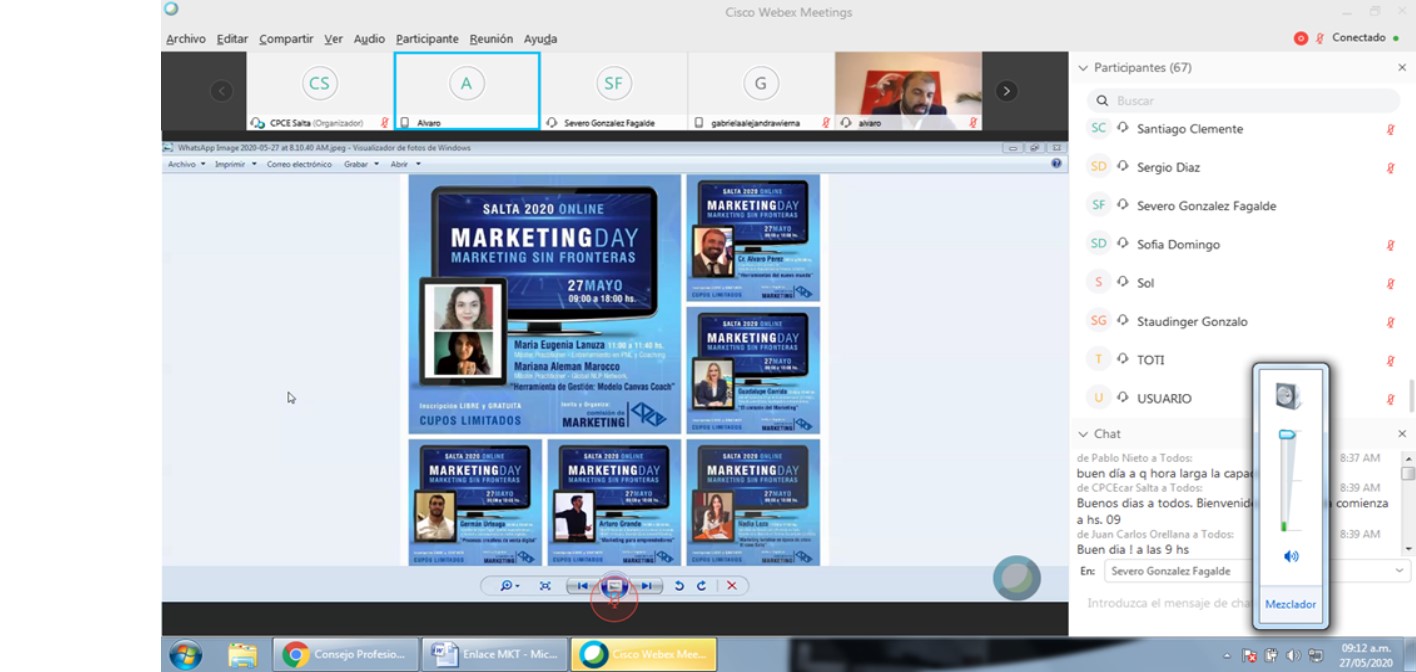Open the photo viewer Imprimir dropdown
The image size is (1416, 672).
coord(235,164)
